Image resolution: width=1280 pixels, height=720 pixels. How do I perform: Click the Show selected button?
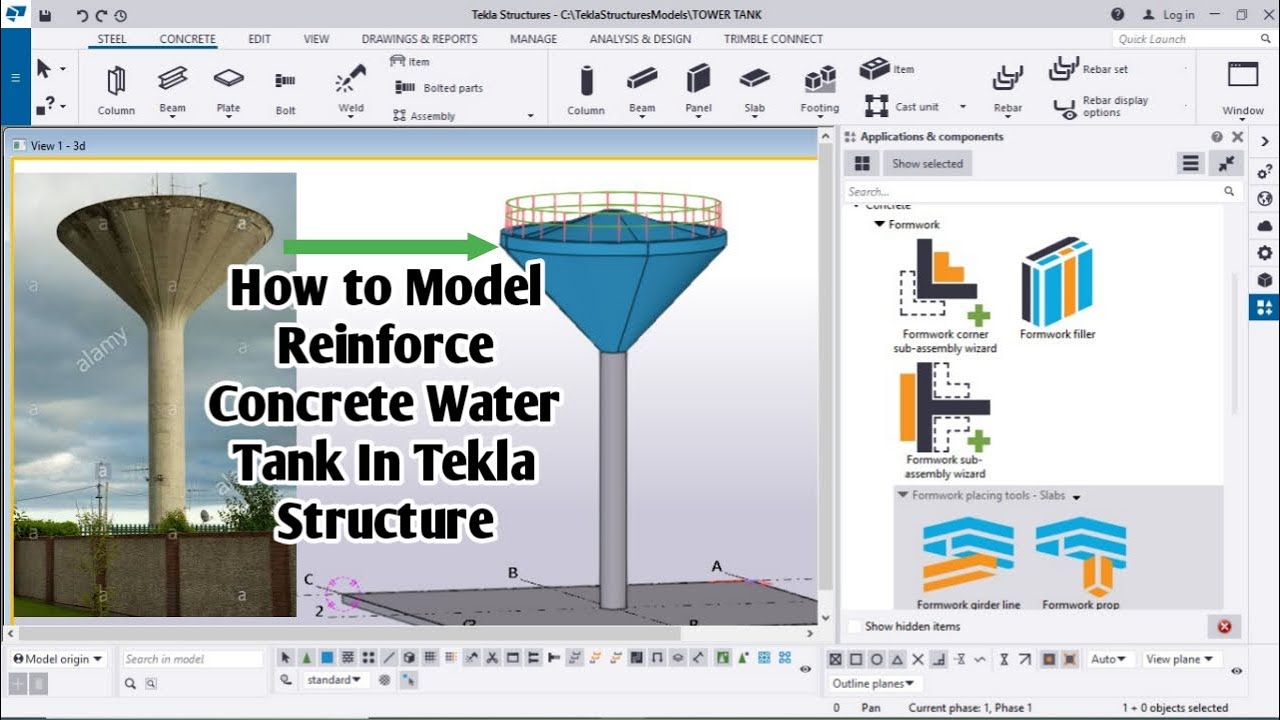pos(927,163)
